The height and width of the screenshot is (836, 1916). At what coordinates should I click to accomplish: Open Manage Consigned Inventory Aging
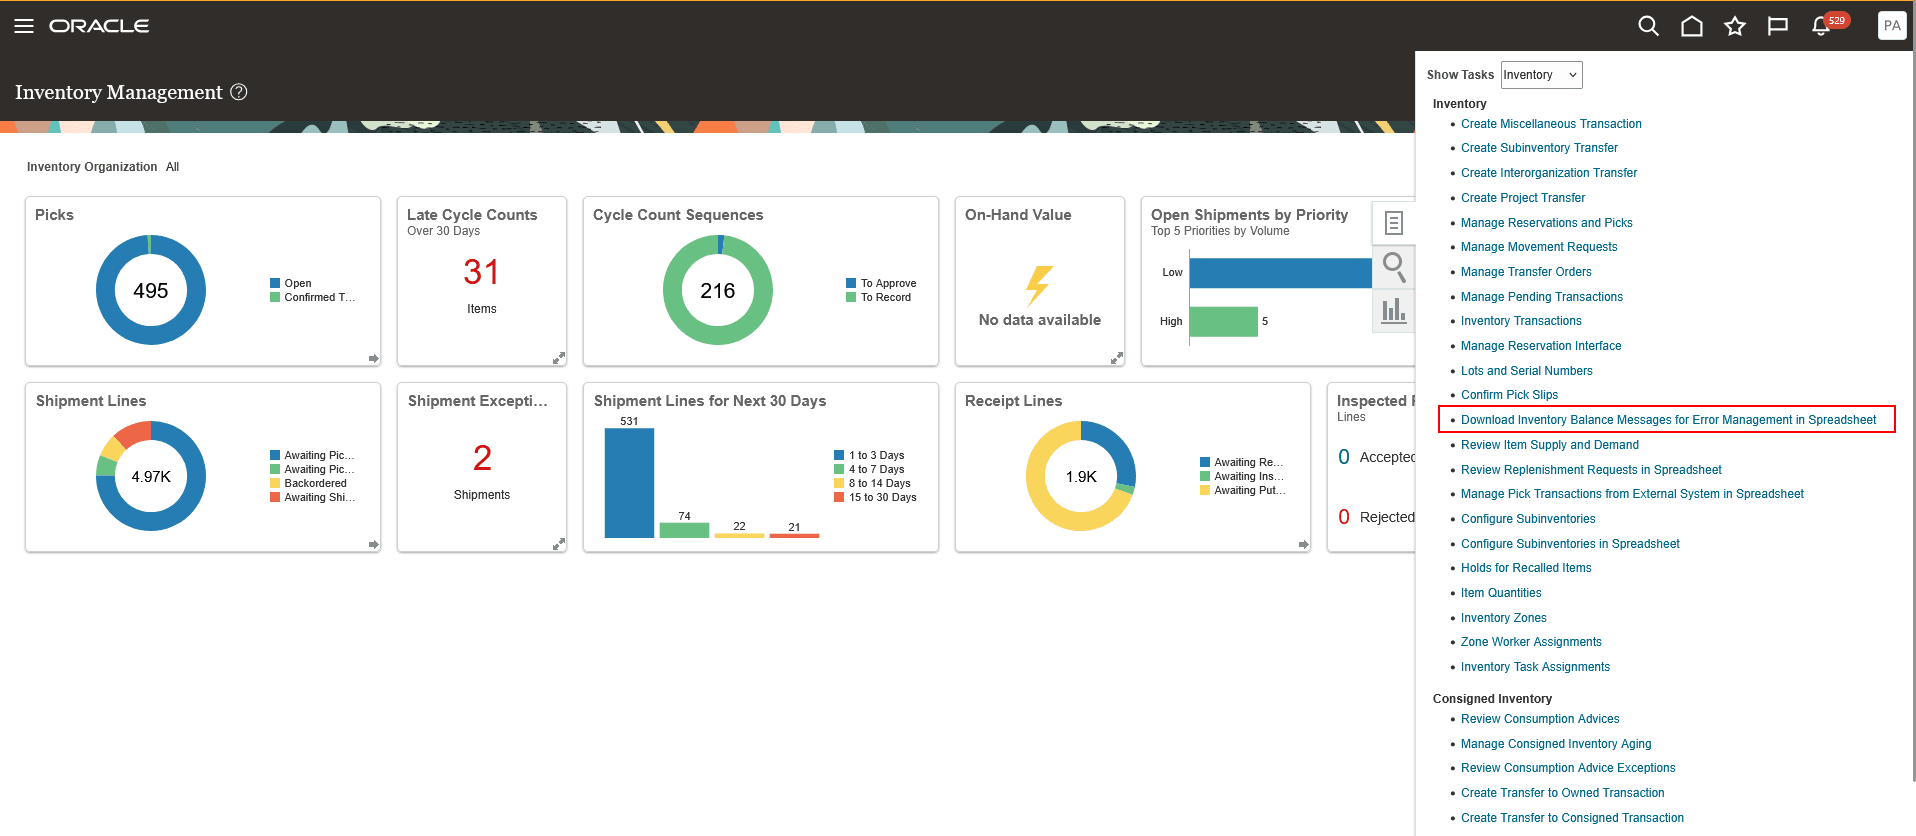point(1556,744)
